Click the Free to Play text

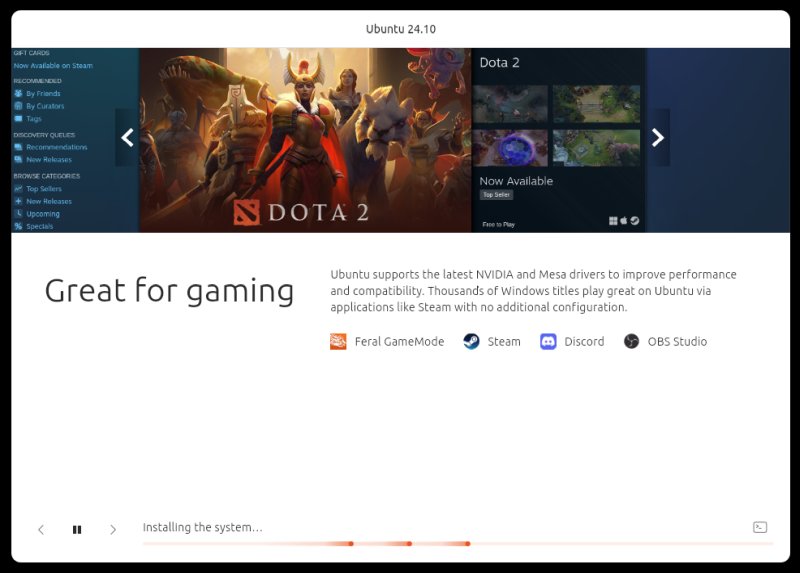pos(498,225)
